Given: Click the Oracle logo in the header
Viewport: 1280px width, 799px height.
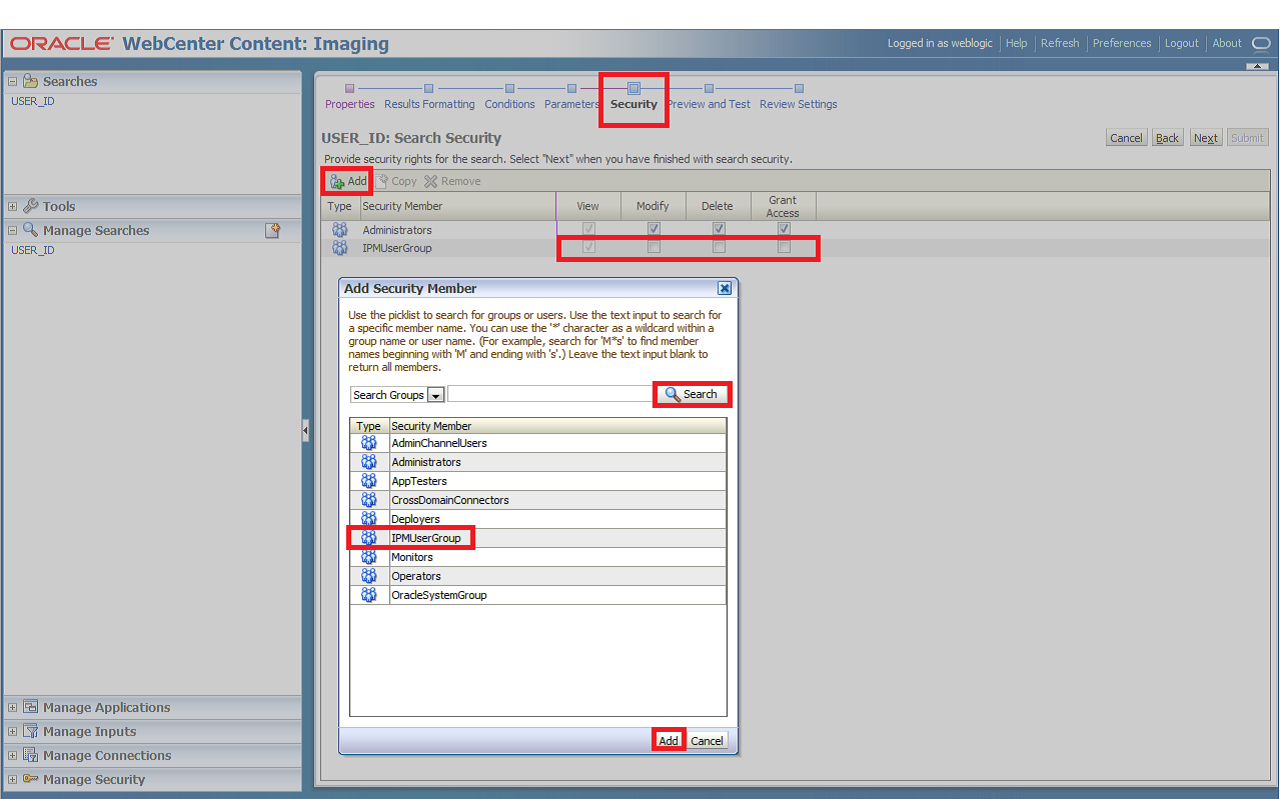Looking at the screenshot, I should tap(62, 44).
